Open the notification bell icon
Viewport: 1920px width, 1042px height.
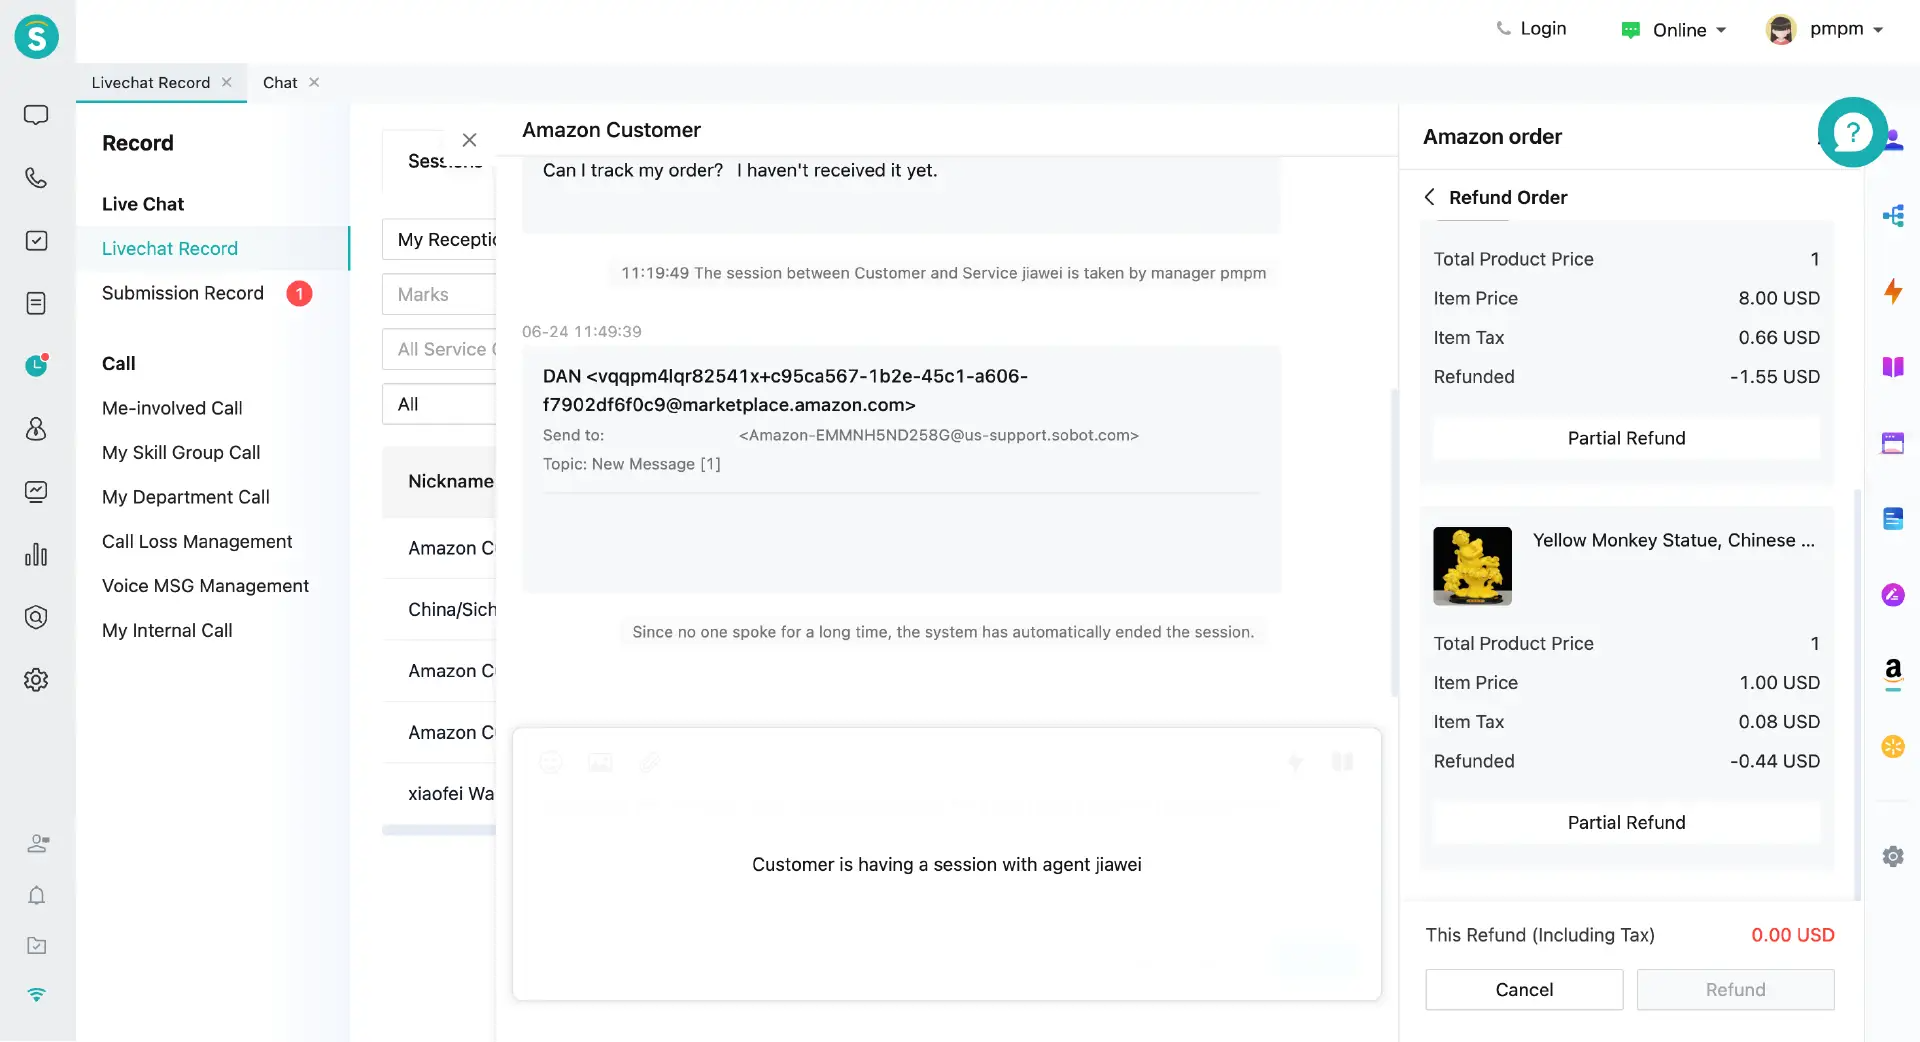coord(37,895)
